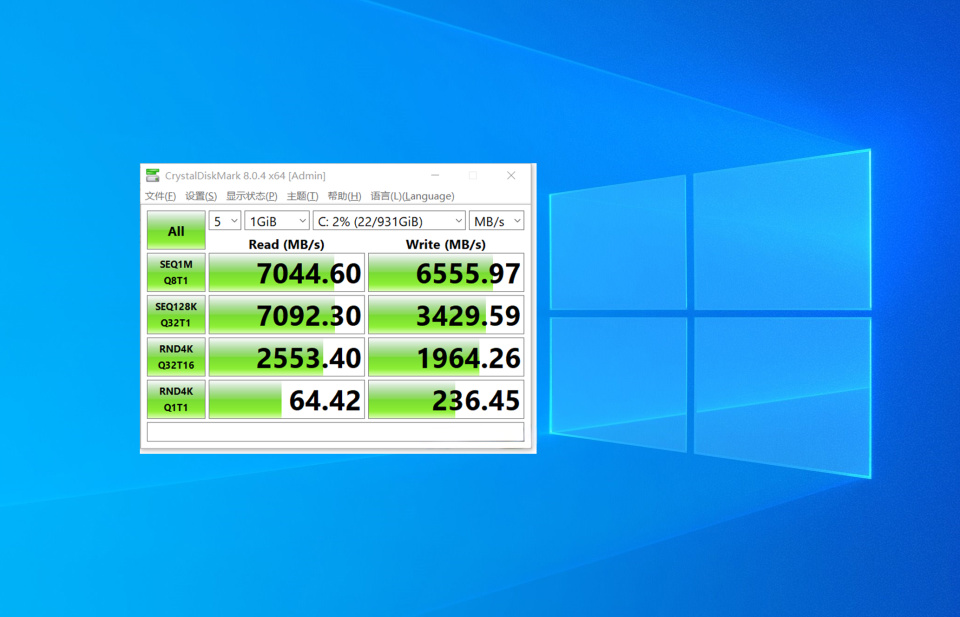Click the CrystalDiskMark 8.0.4 x64 [Admin] title text
Image resolution: width=960 pixels, height=617 pixels.
pyautogui.click(x=245, y=176)
